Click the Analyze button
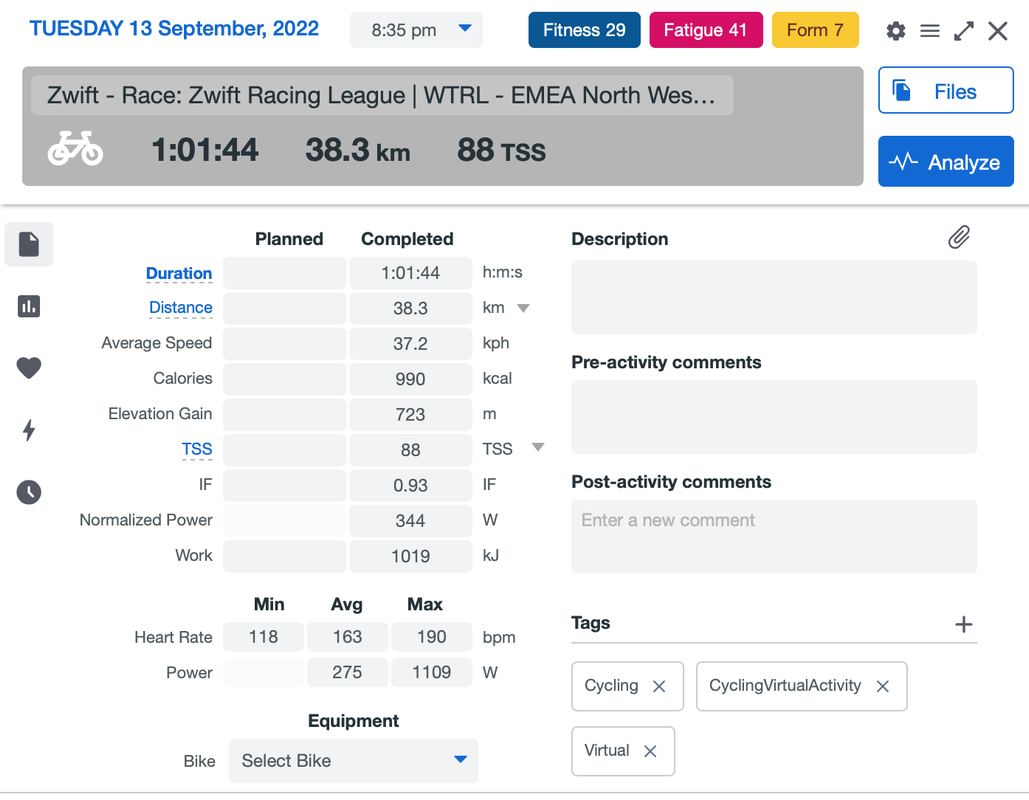1029x800 pixels. point(946,161)
